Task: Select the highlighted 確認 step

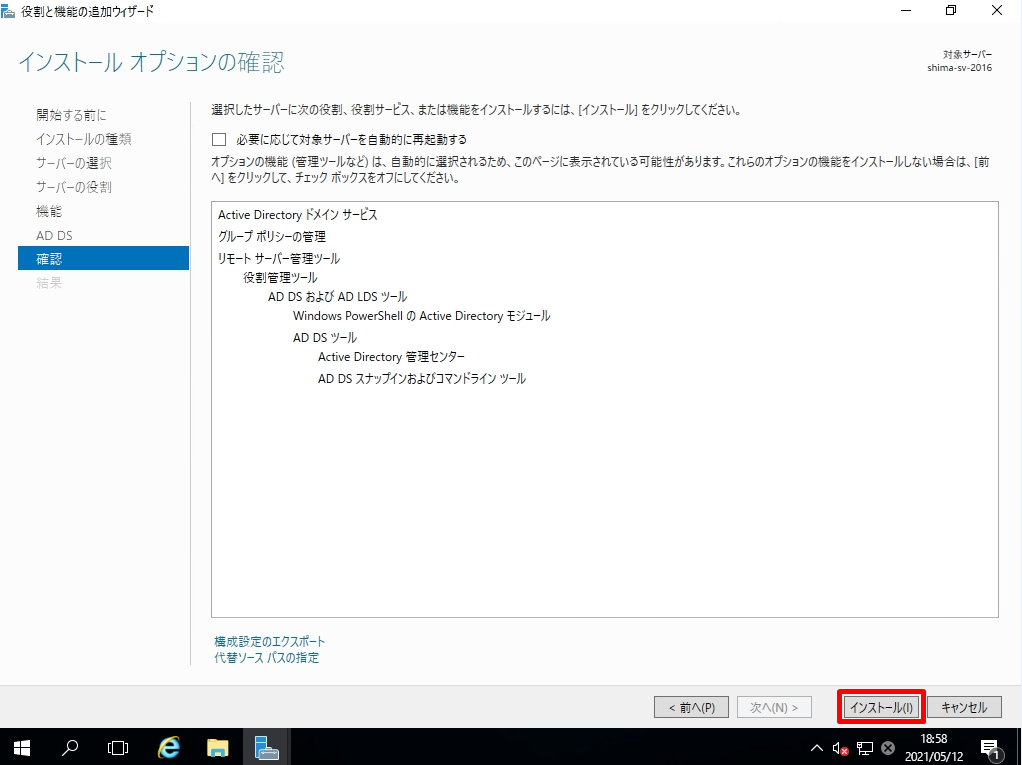Action: [104, 258]
